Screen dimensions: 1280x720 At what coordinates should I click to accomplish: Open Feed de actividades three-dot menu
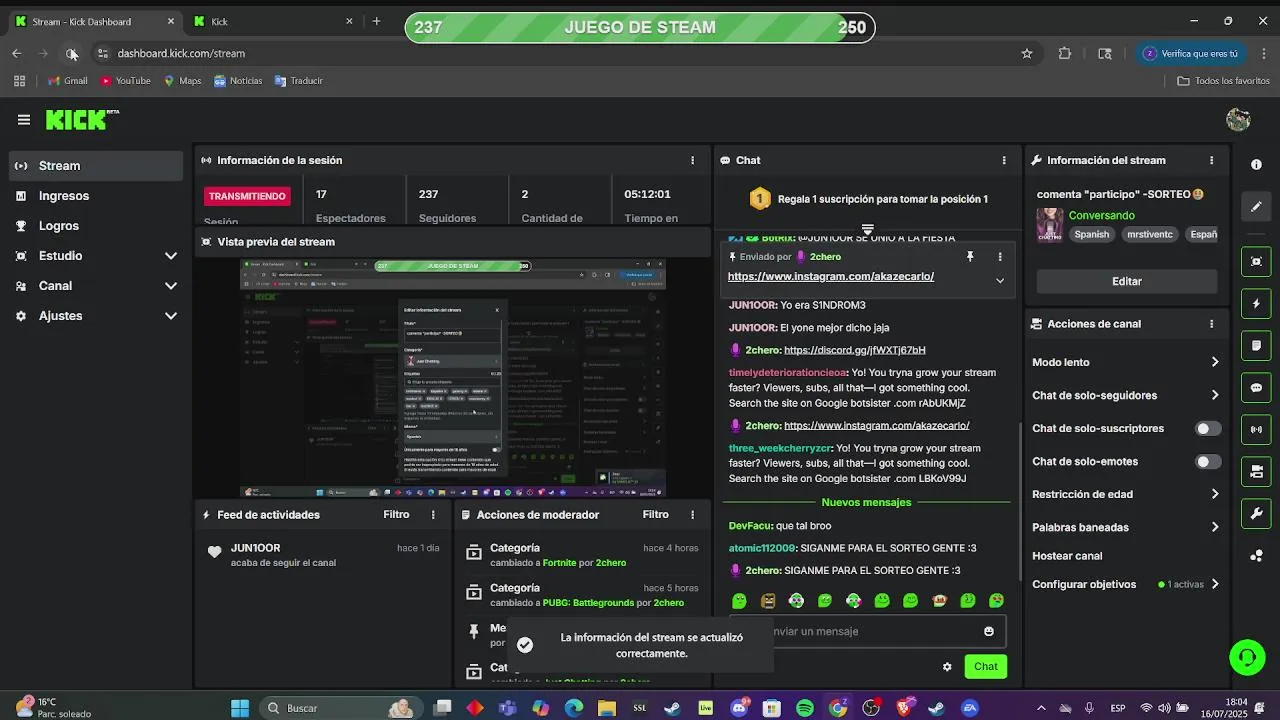coord(433,515)
